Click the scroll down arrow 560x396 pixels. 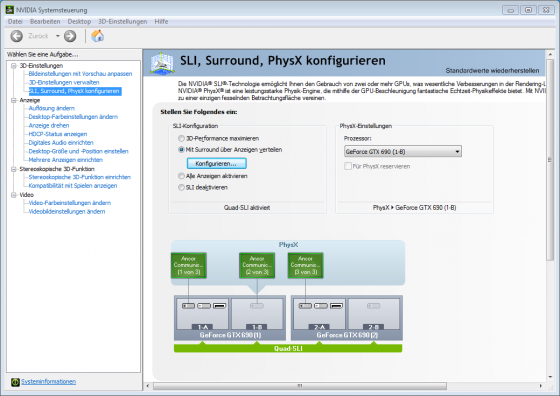pos(550,377)
